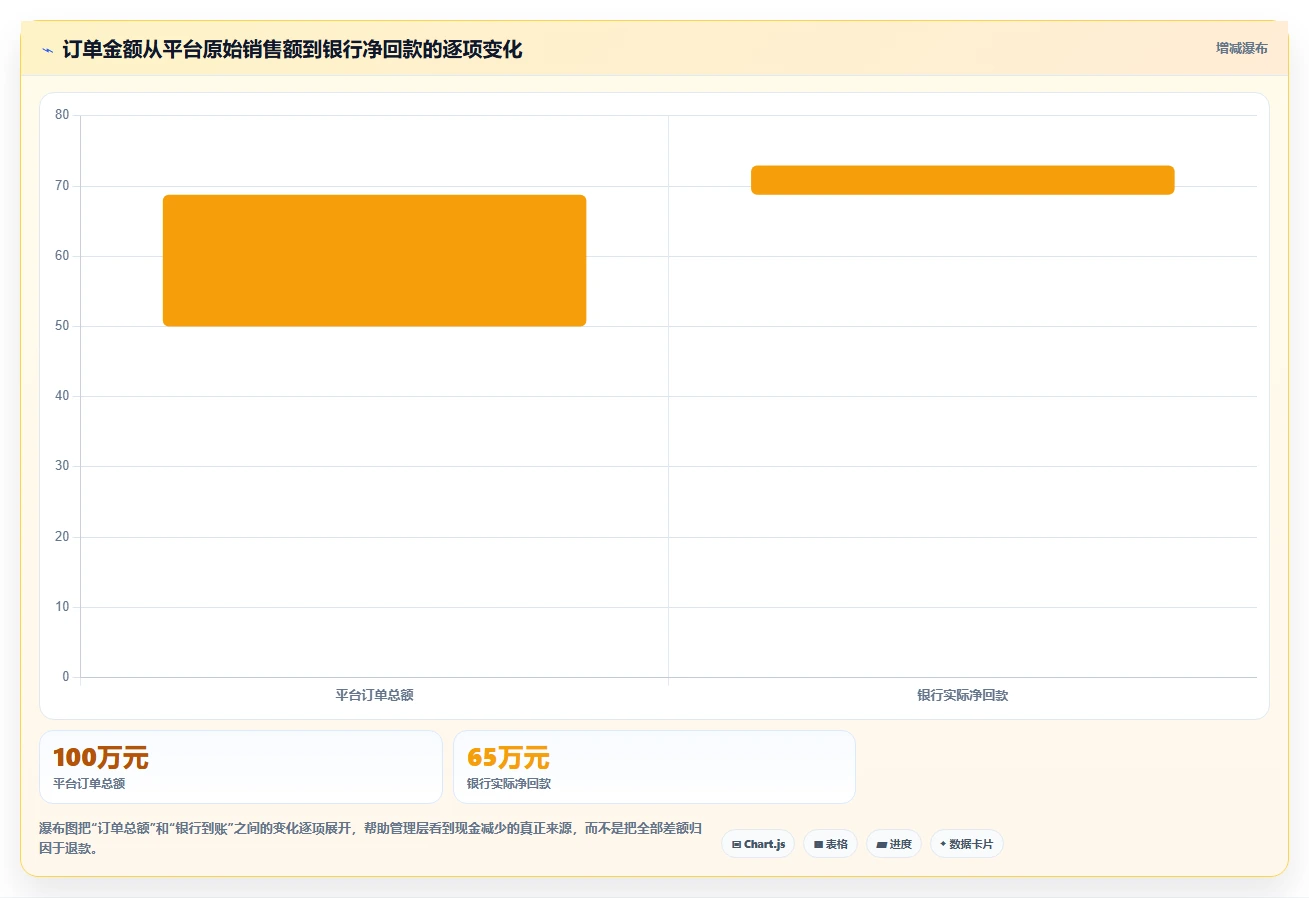Click the y-axis value 10
1309x898 pixels.
tap(62, 607)
